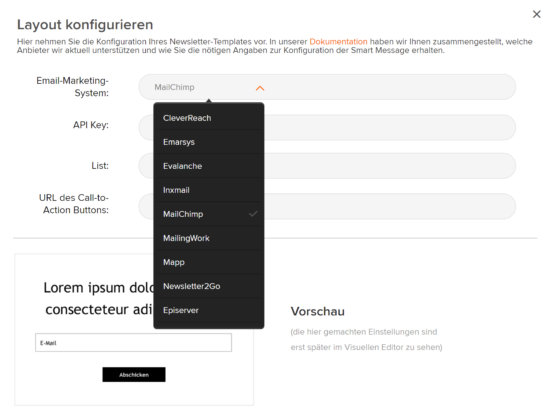This screenshot has width=550, height=411.
Task: Close the Layout konfigurieren dialog
Action: coord(536,14)
